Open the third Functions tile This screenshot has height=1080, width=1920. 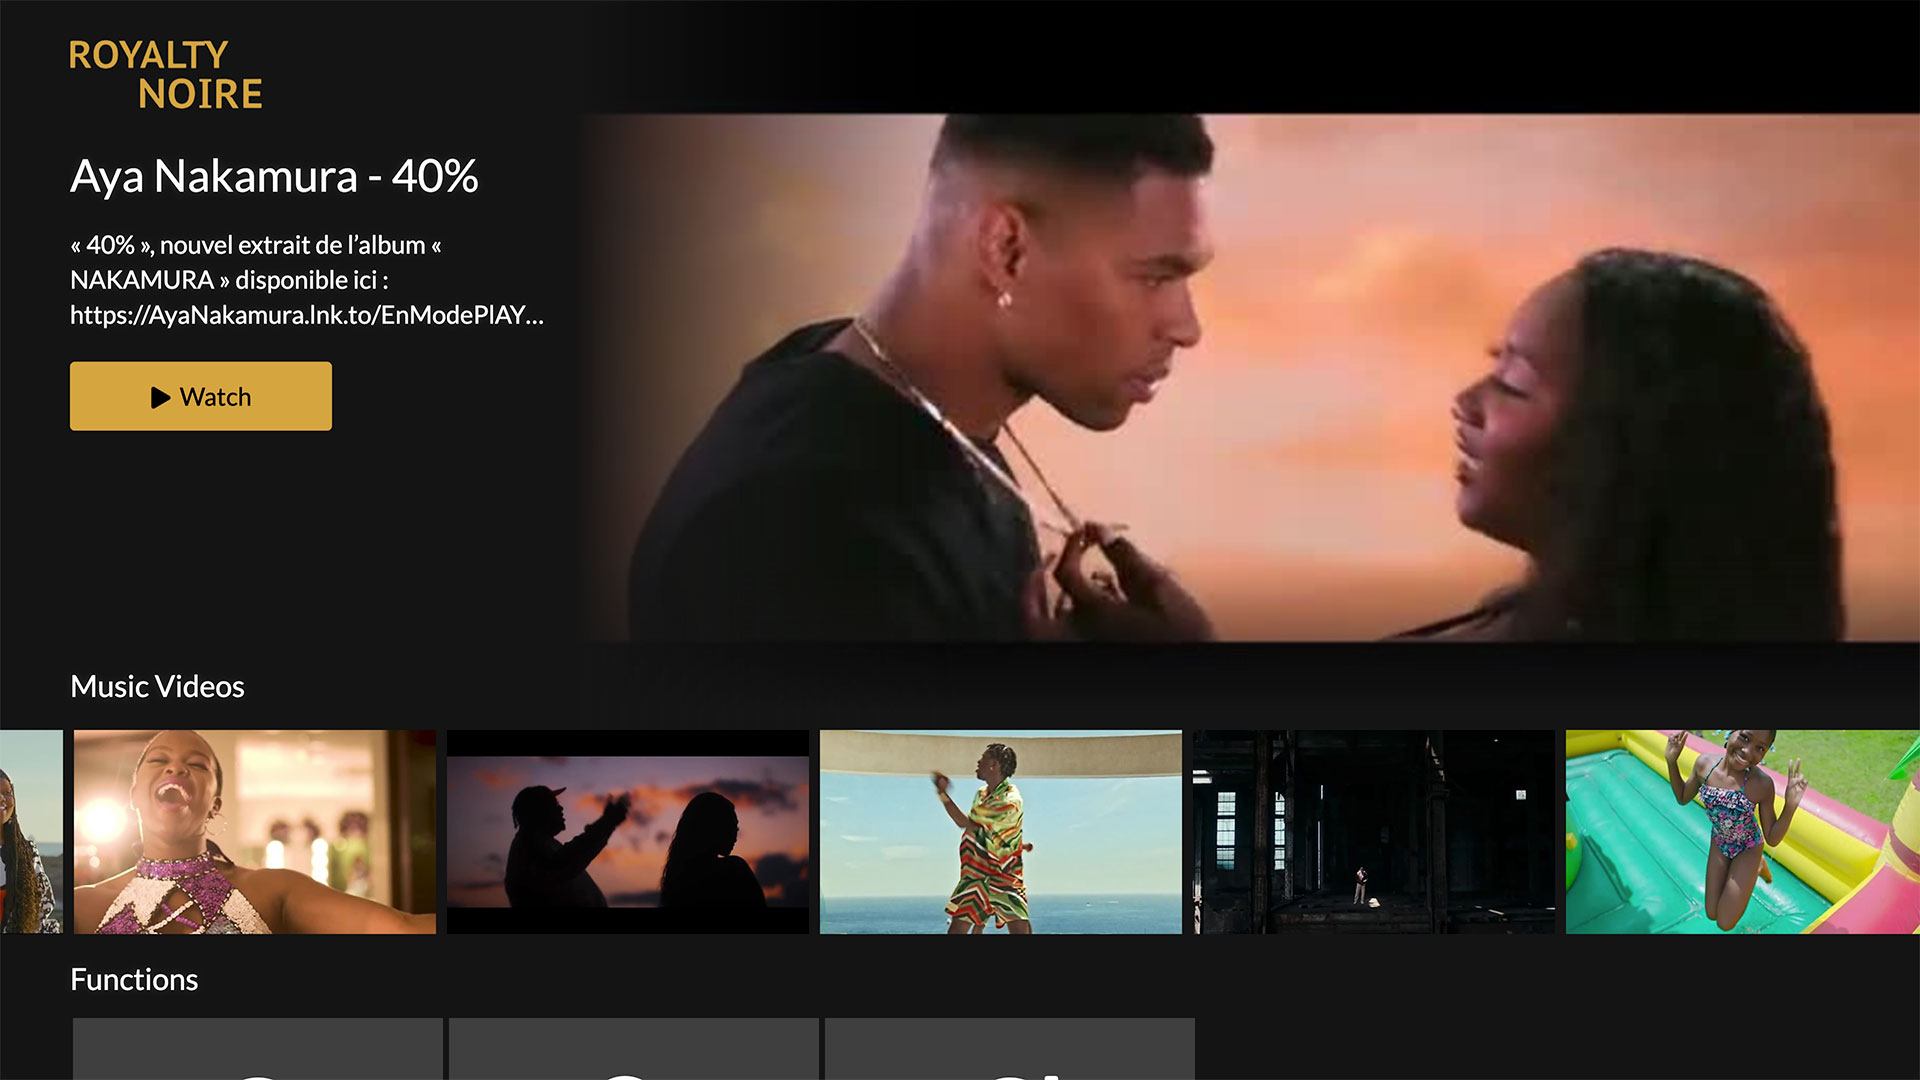click(1010, 1049)
